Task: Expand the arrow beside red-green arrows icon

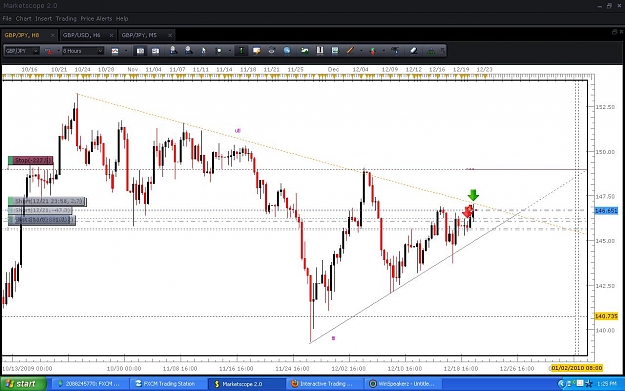Action: (384, 51)
